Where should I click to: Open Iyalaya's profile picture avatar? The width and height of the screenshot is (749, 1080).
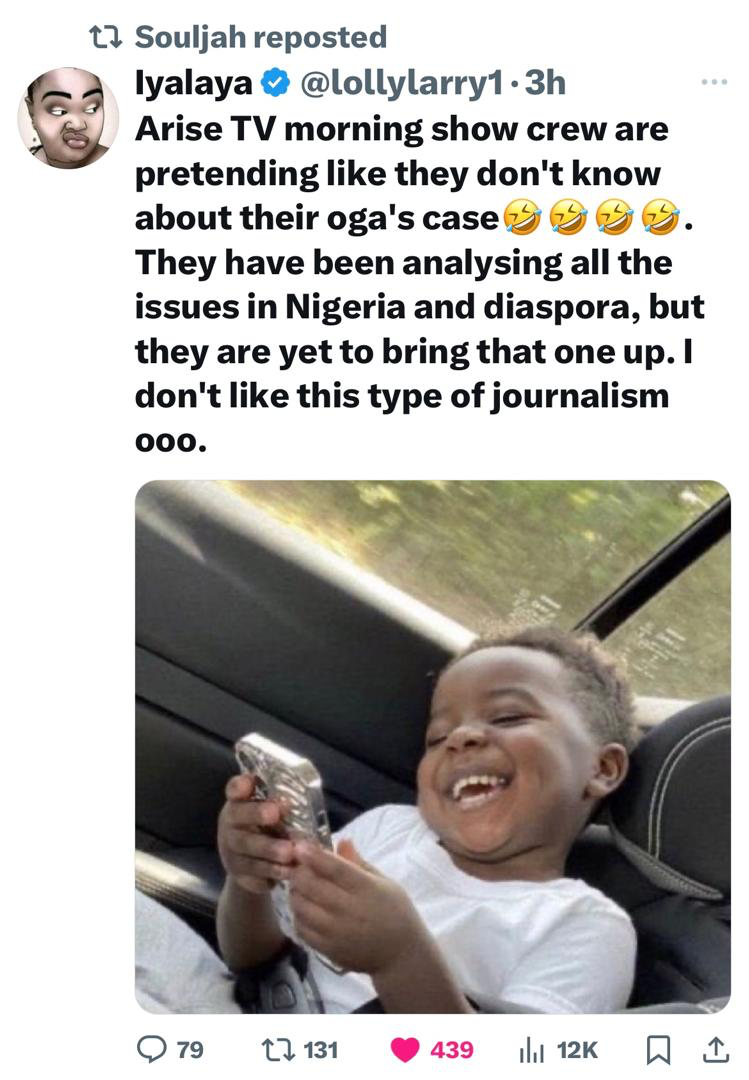coord(68,117)
